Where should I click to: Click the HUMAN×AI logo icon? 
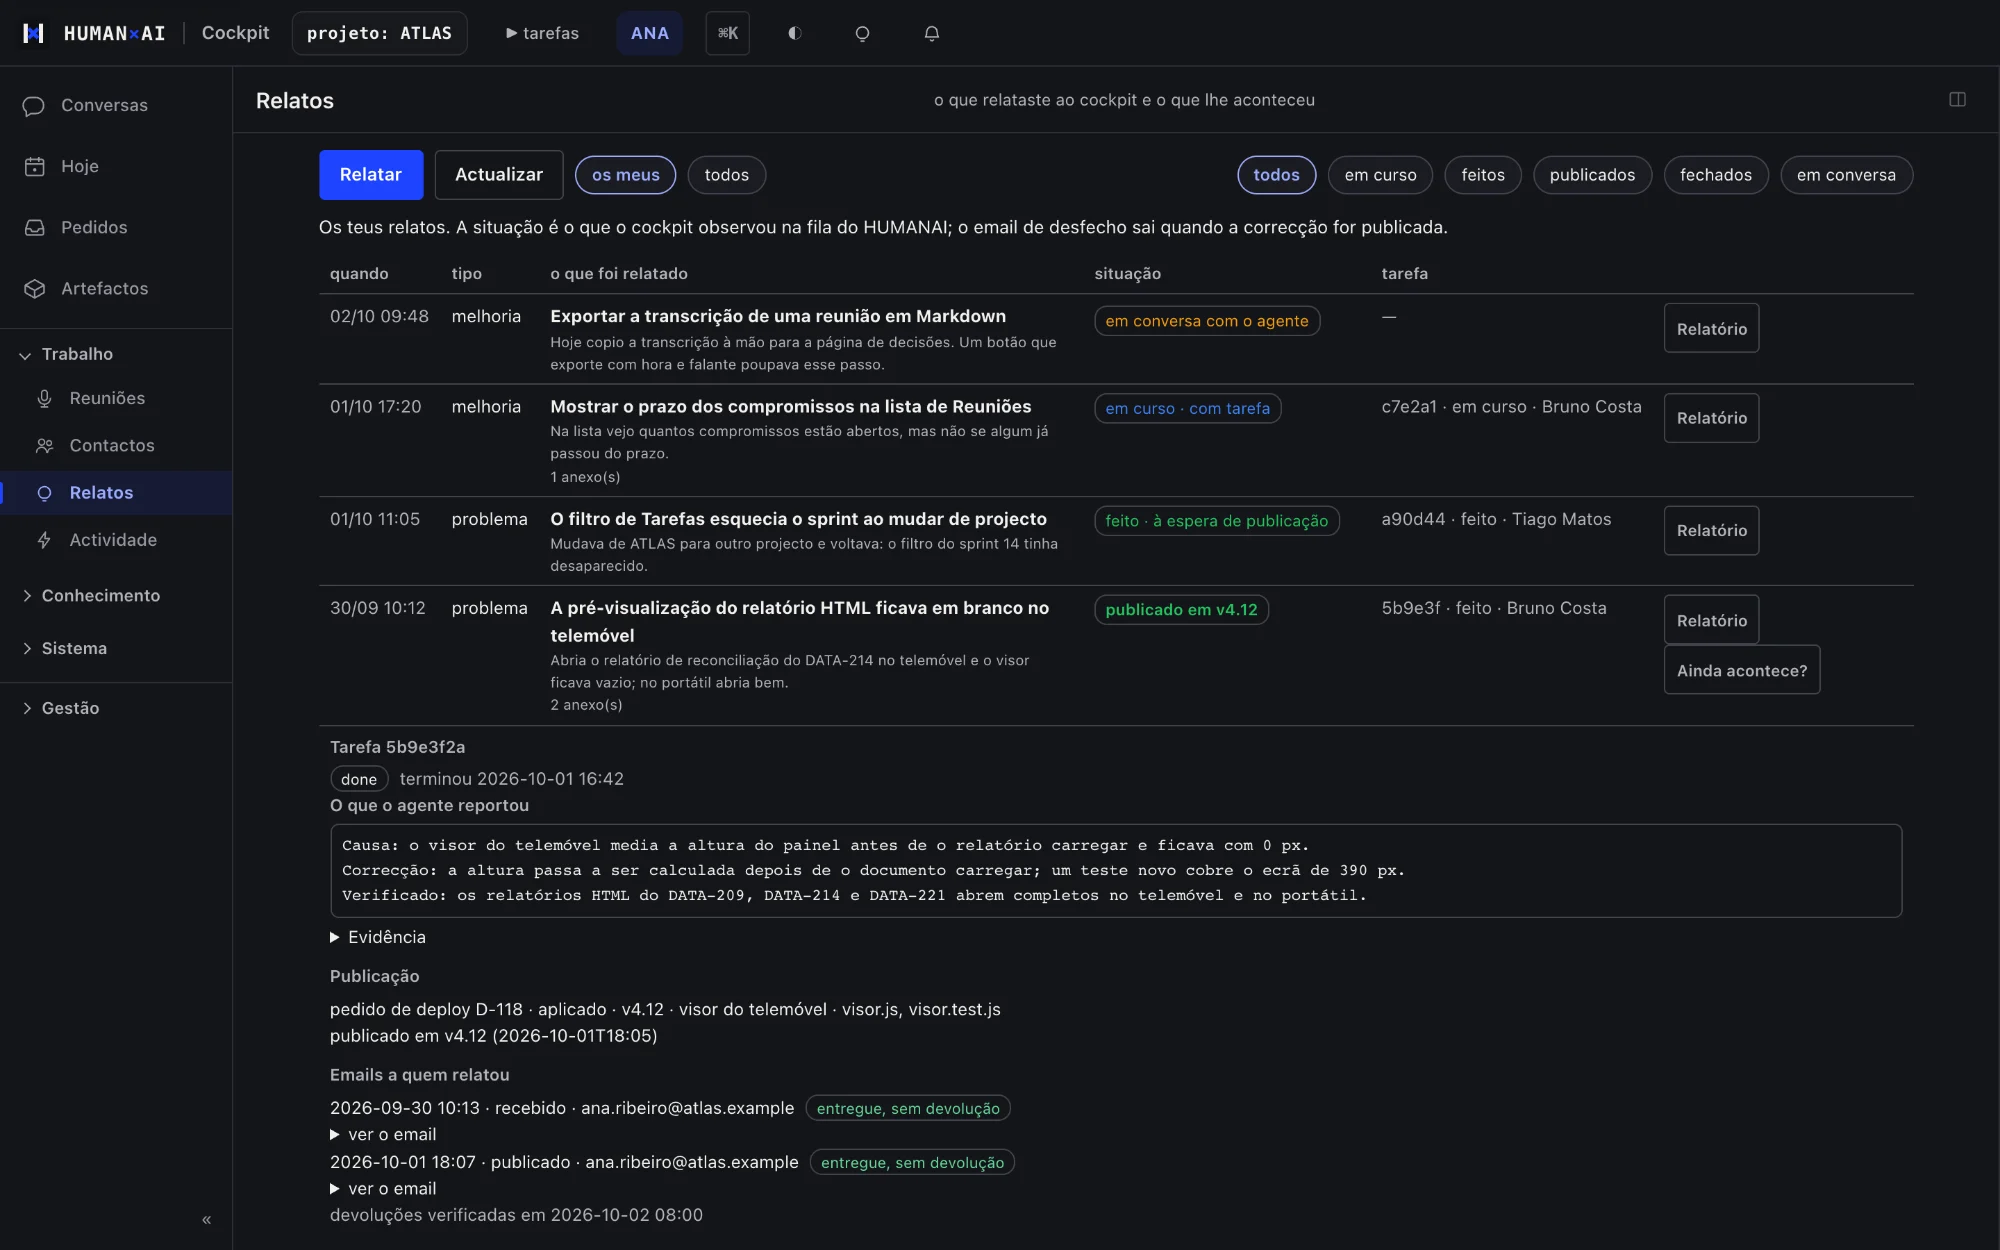pos(33,33)
